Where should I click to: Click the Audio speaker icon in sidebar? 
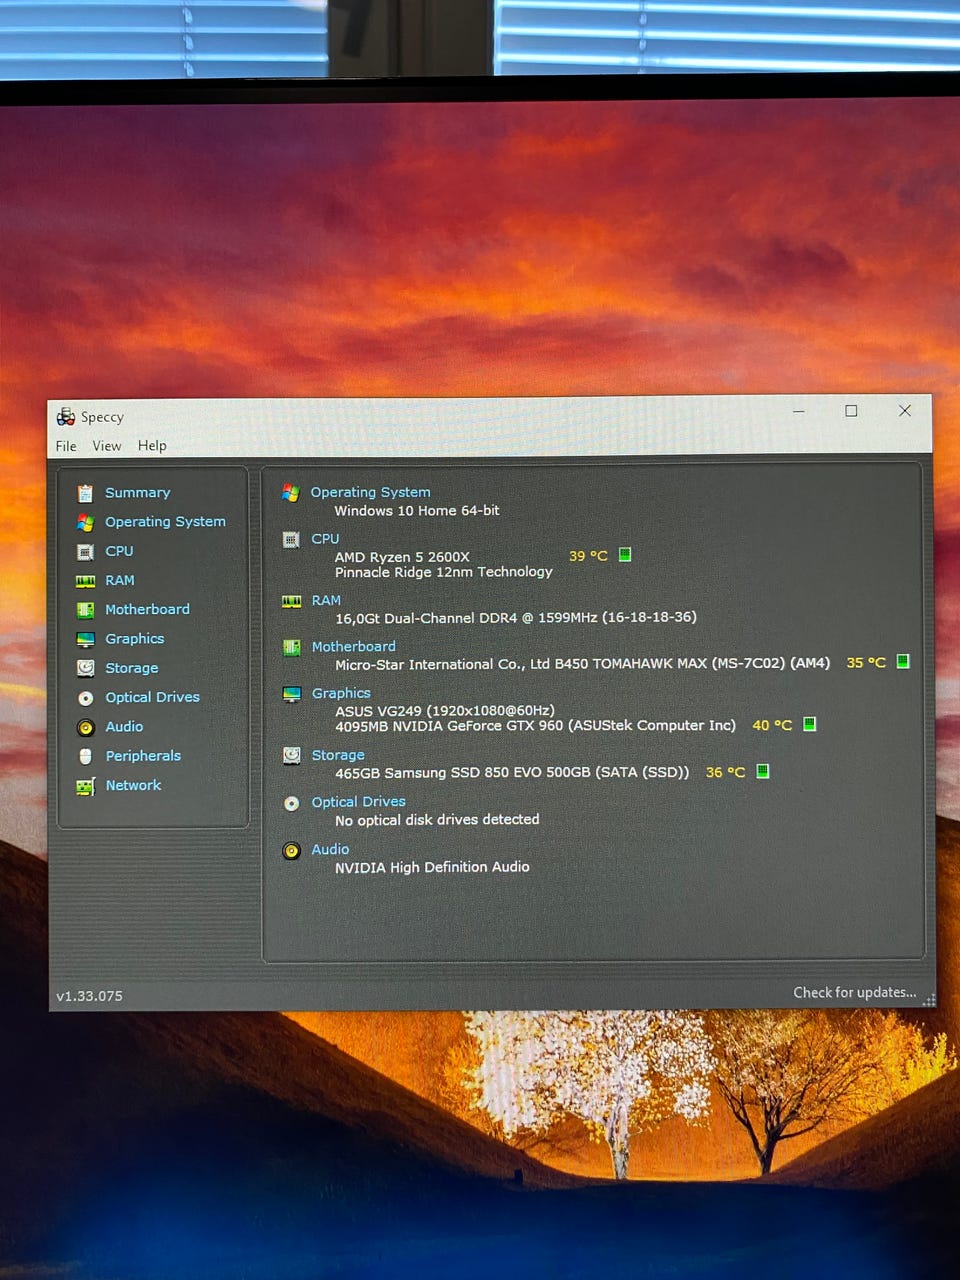click(x=85, y=727)
